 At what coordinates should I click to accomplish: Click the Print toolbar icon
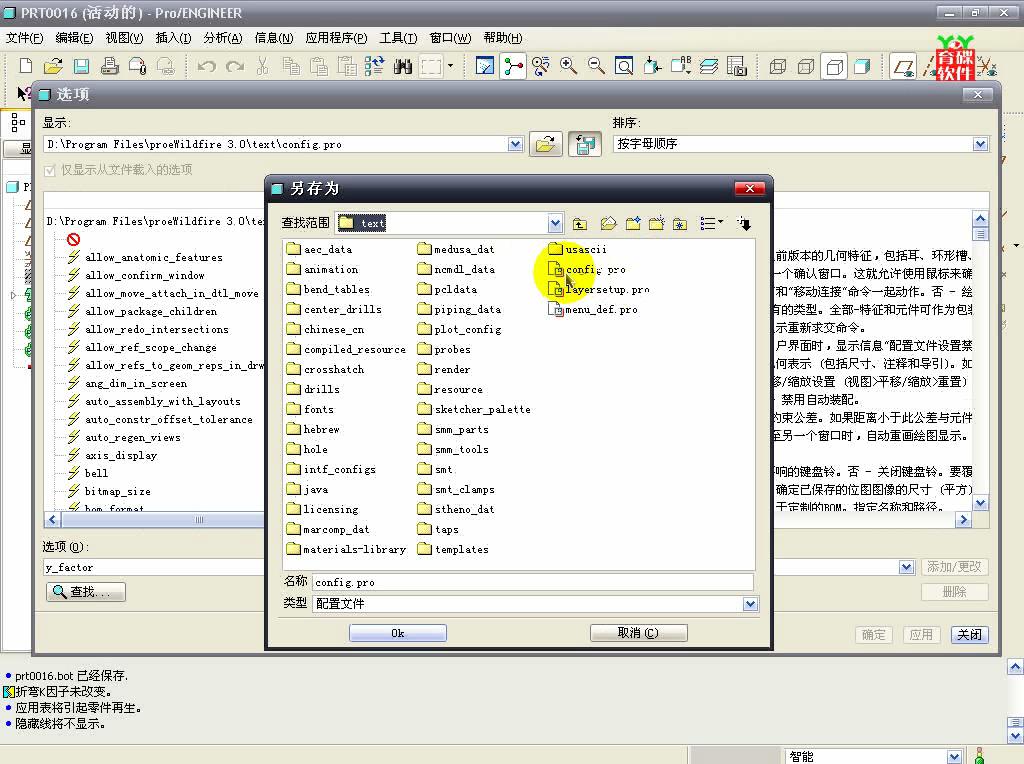click(x=109, y=66)
